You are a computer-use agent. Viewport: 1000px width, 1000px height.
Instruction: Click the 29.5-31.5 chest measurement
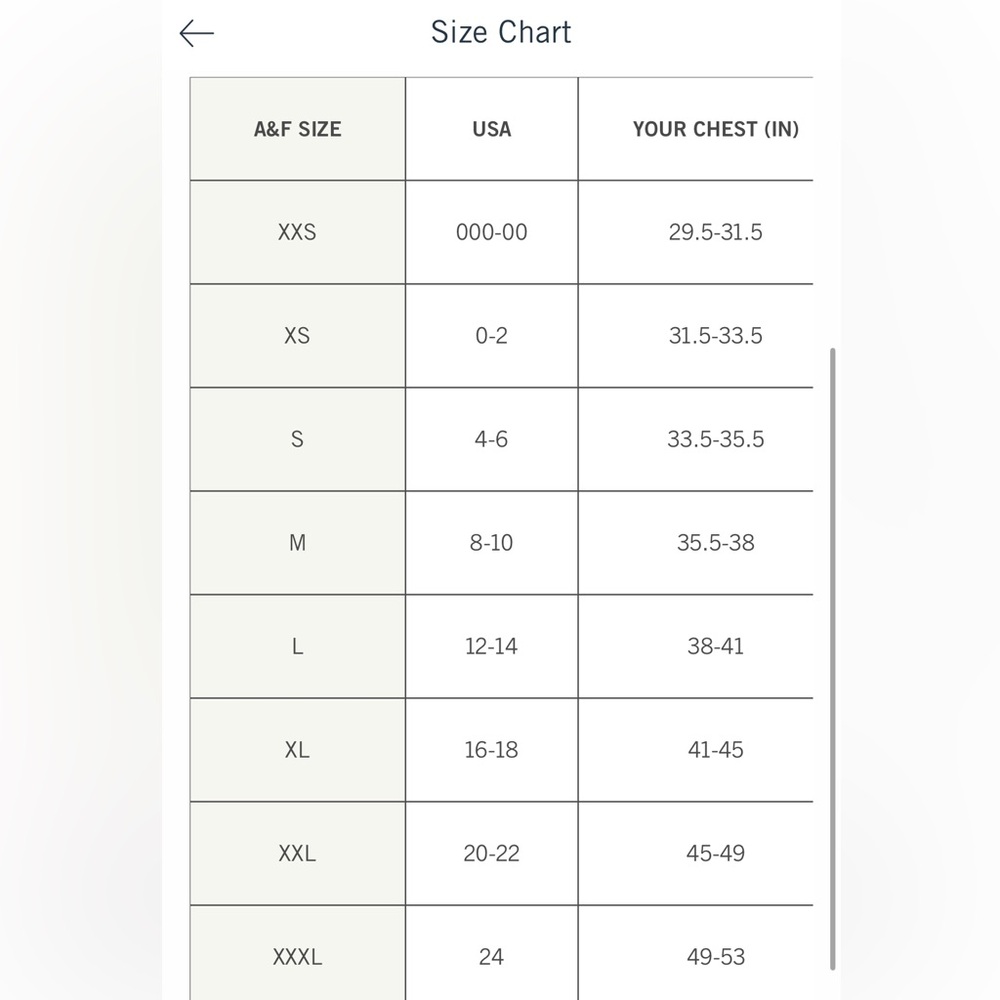pos(715,232)
